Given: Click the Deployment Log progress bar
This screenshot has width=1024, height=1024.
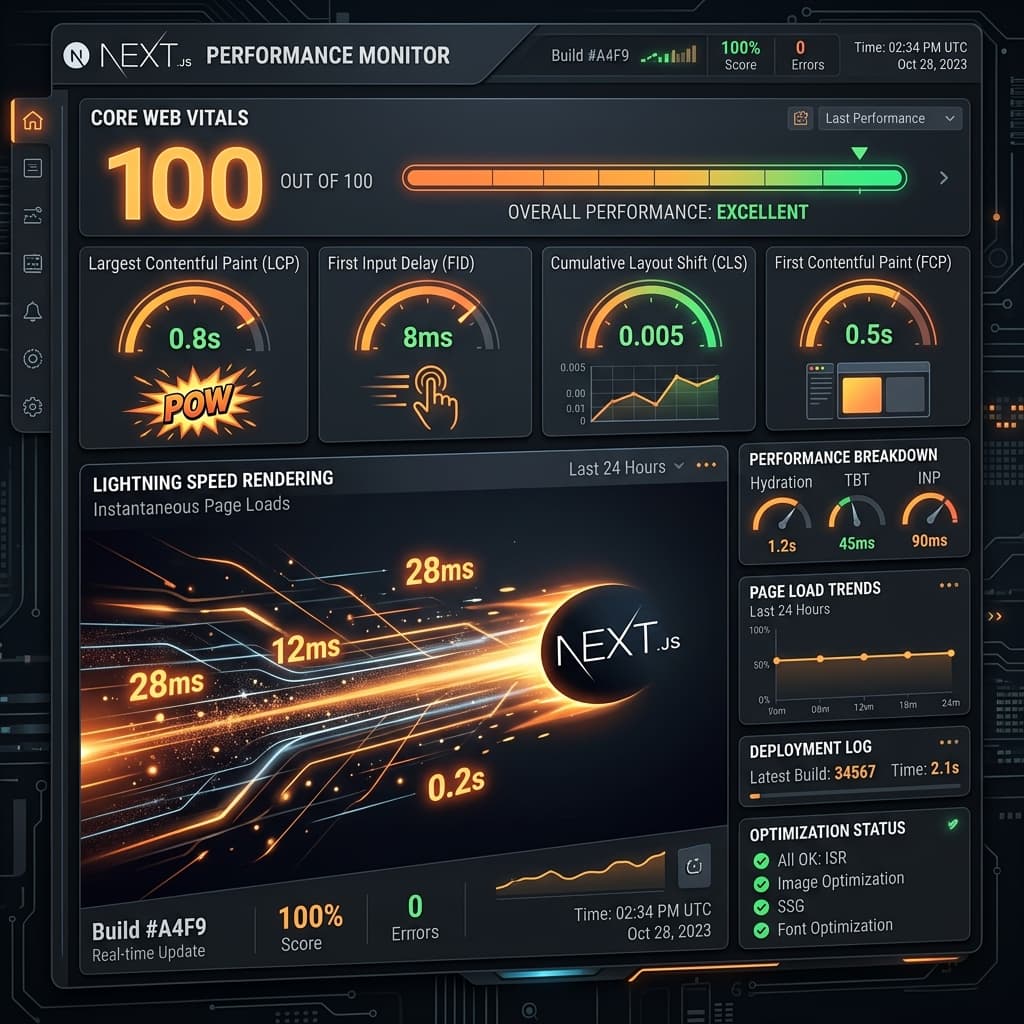Looking at the screenshot, I should 855,793.
